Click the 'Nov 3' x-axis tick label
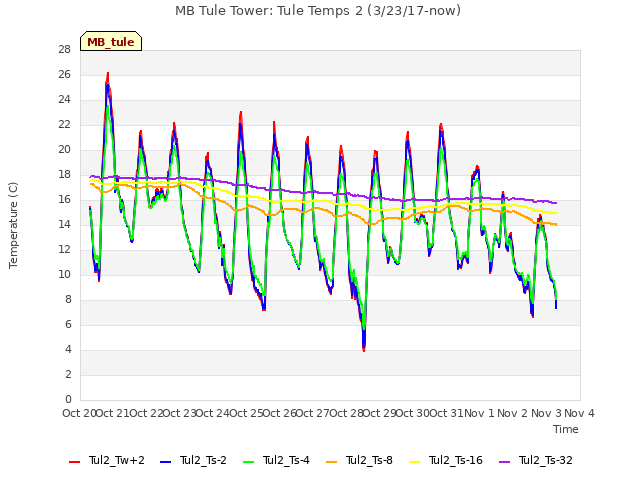640x480 pixels. click(546, 413)
